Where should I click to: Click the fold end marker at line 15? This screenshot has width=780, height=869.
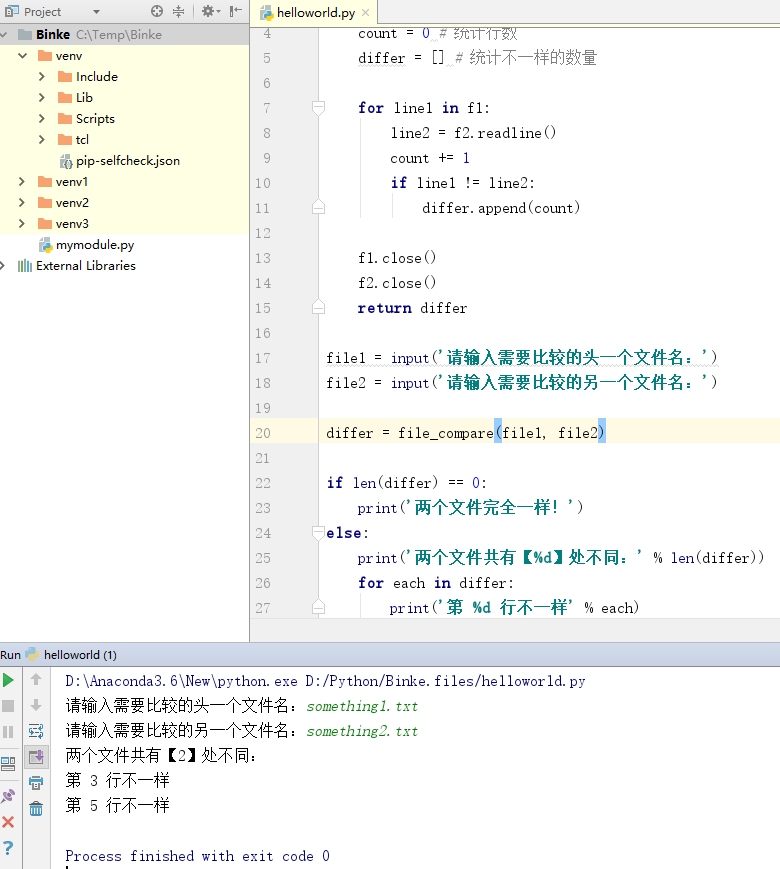[x=318, y=307]
